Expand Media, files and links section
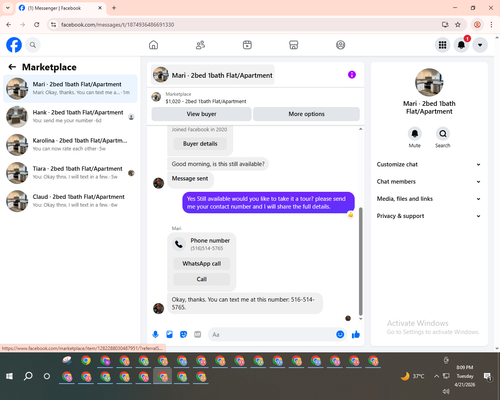The height and width of the screenshot is (400, 500). 429,199
